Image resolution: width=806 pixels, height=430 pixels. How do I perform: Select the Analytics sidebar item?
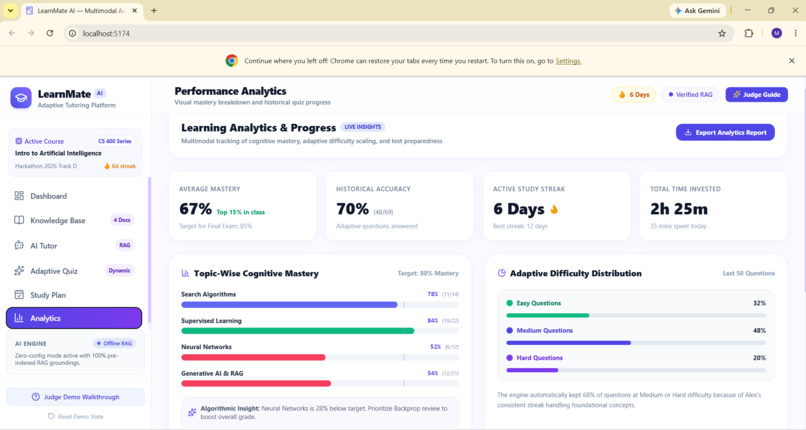tap(74, 318)
